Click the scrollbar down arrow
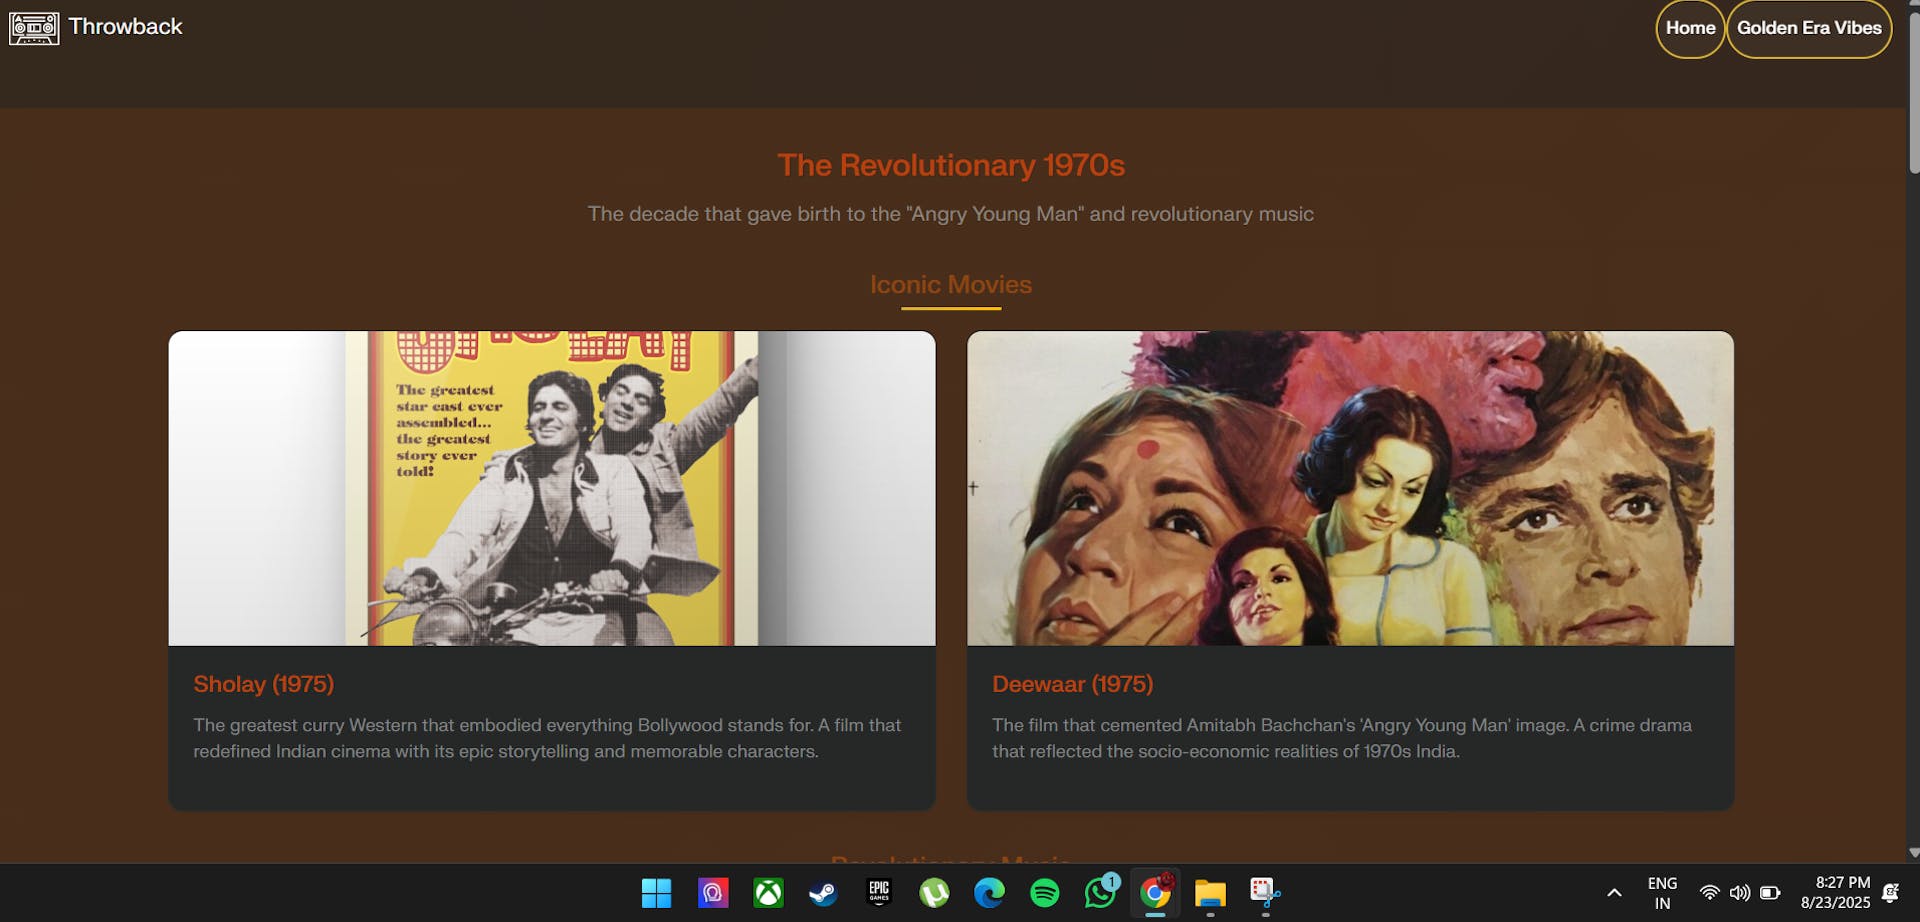This screenshot has width=1920, height=922. (1914, 853)
